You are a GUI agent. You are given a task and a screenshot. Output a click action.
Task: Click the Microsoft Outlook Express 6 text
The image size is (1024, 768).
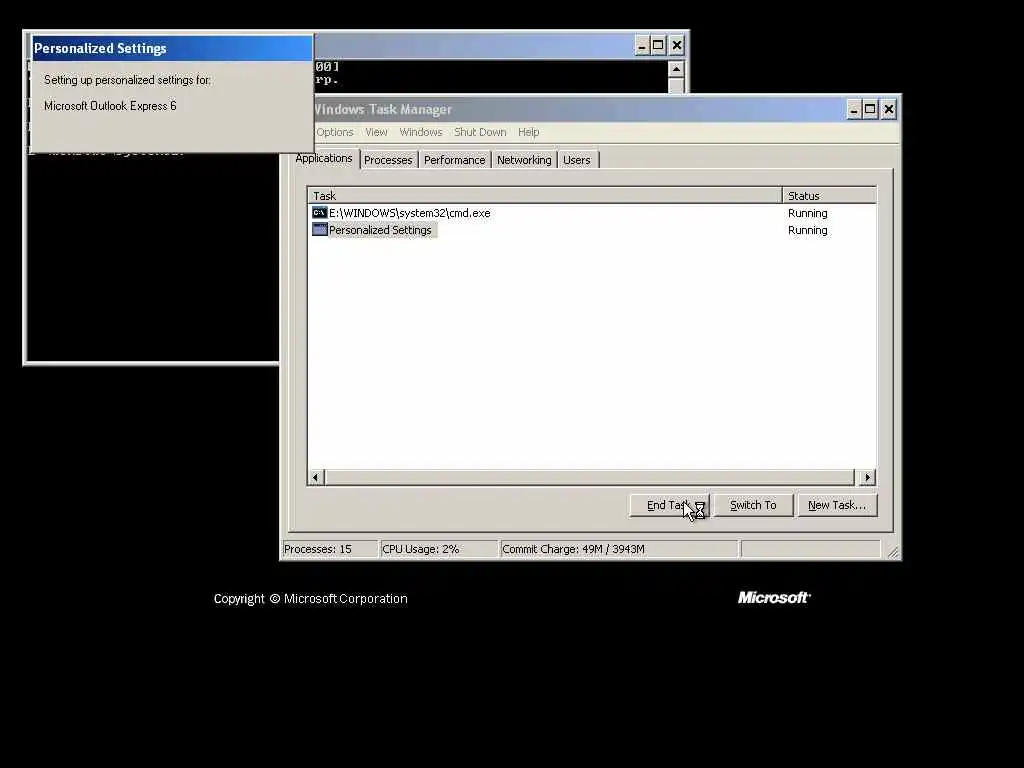coord(110,106)
